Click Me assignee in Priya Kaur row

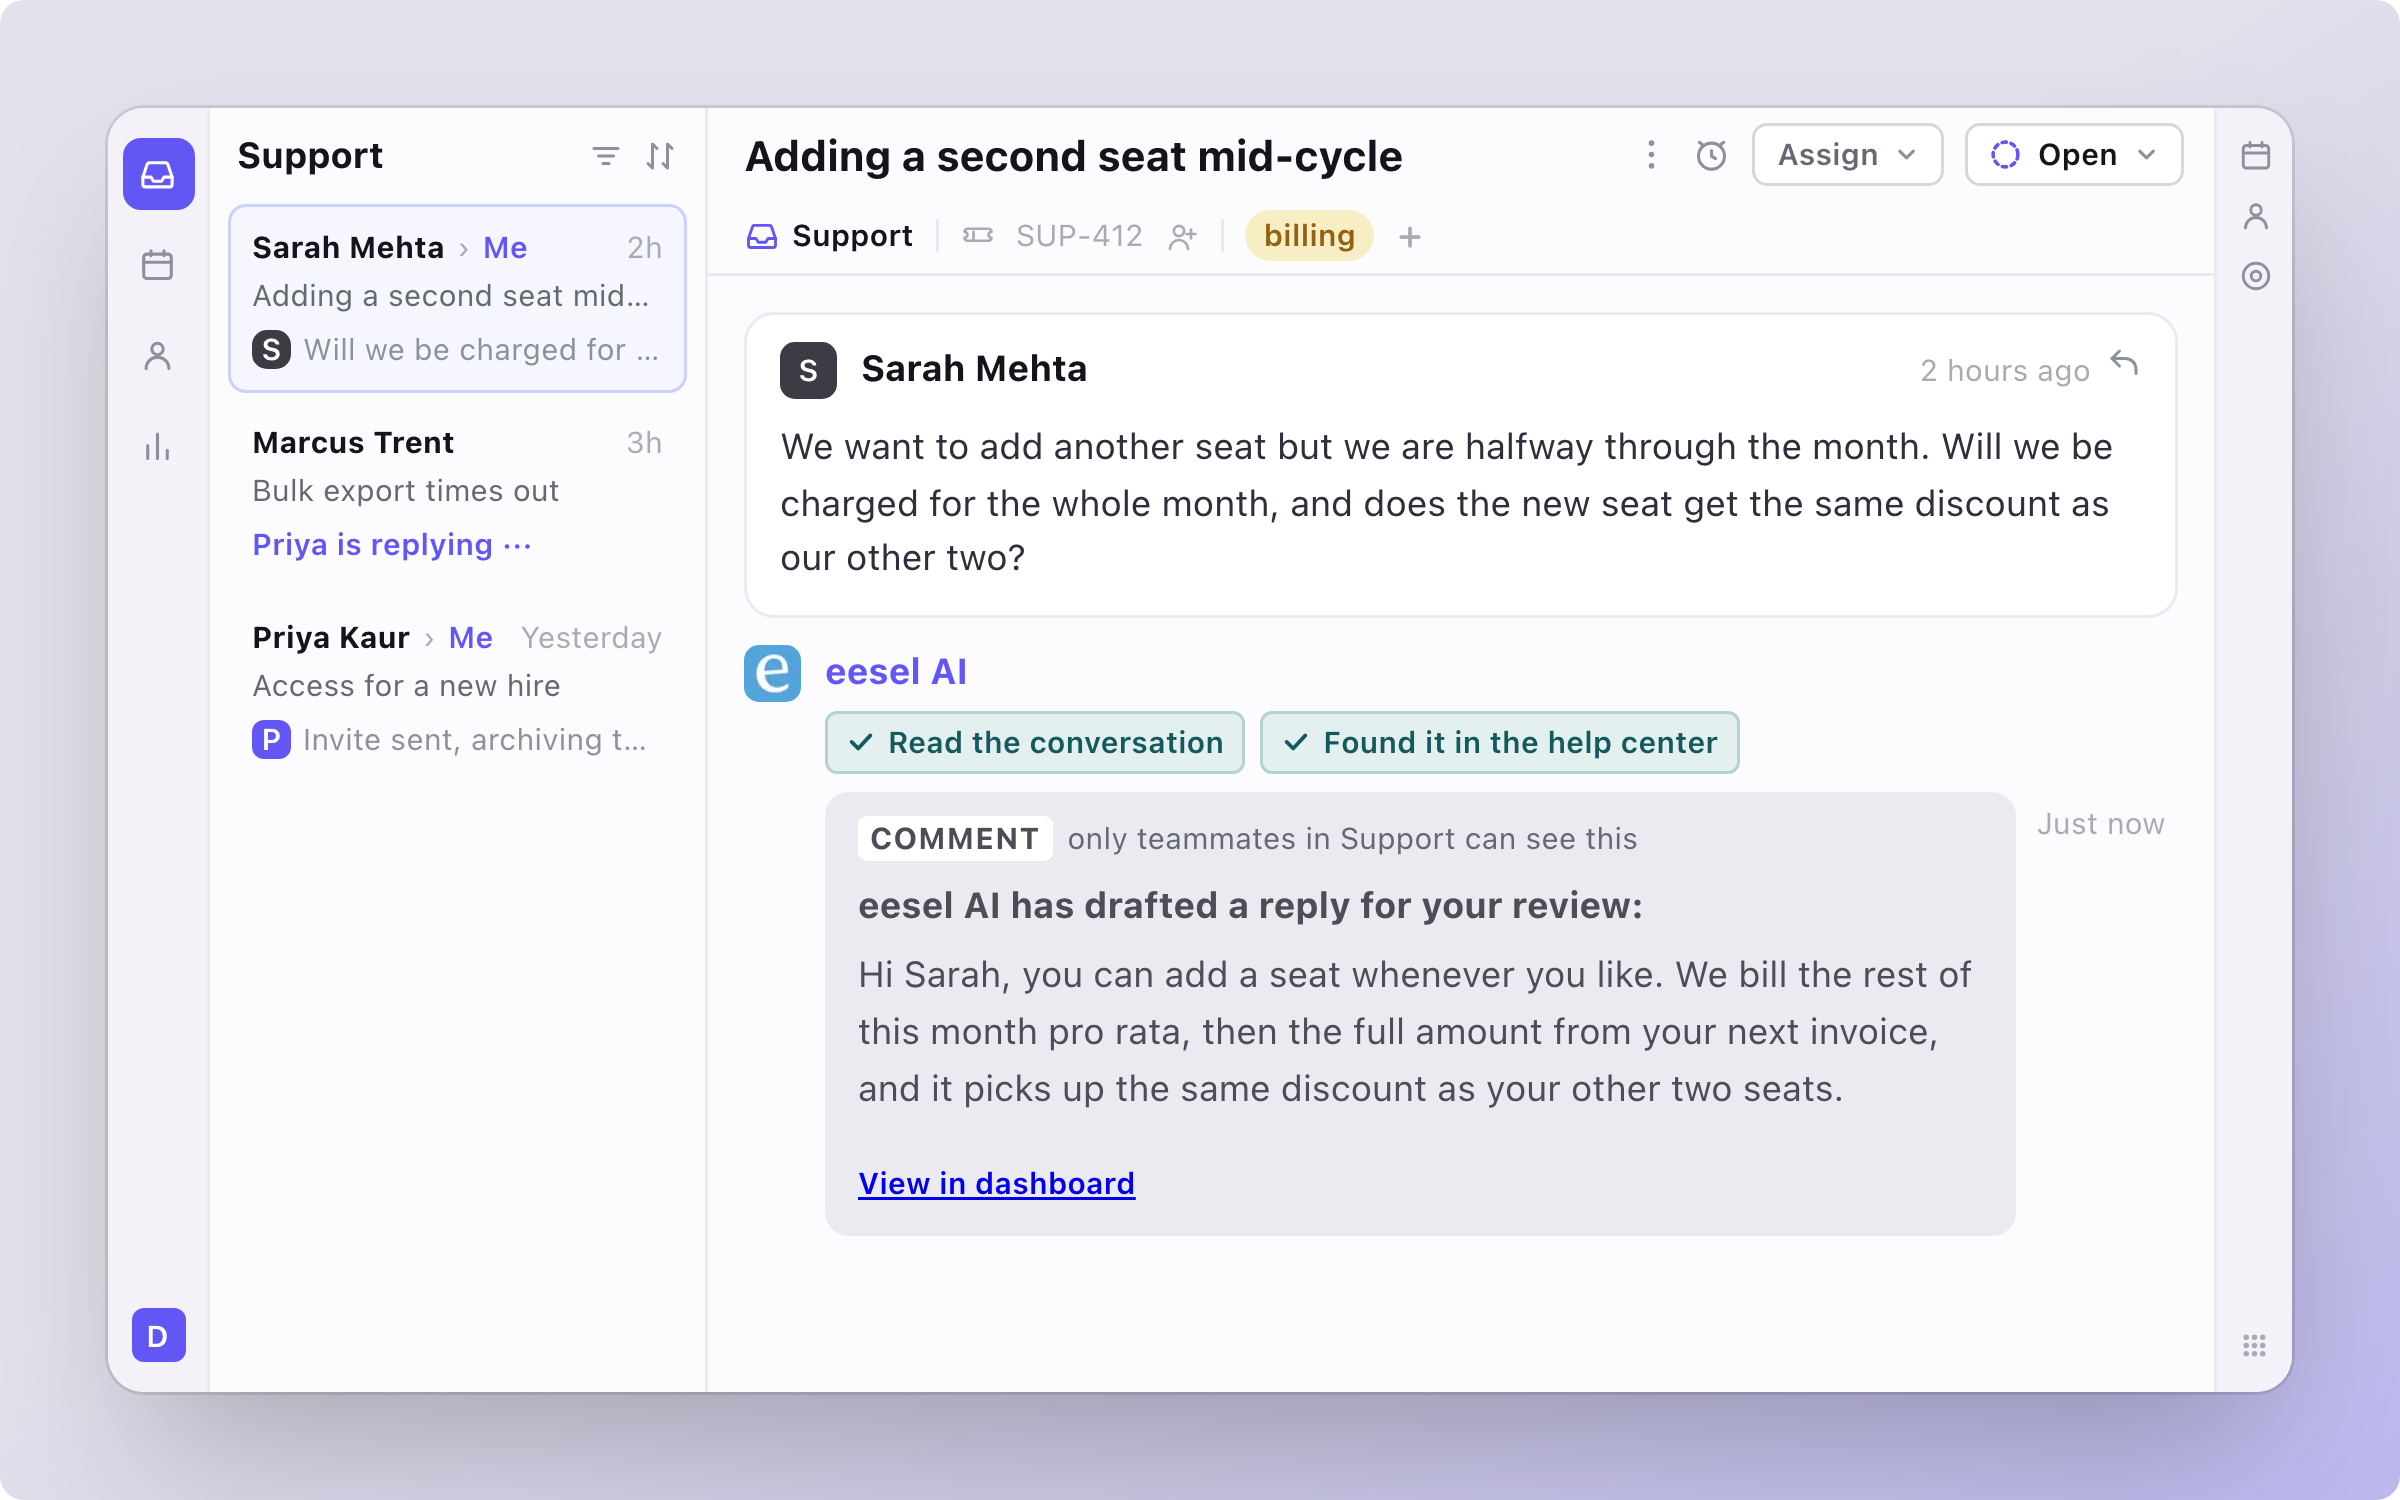pos(470,638)
